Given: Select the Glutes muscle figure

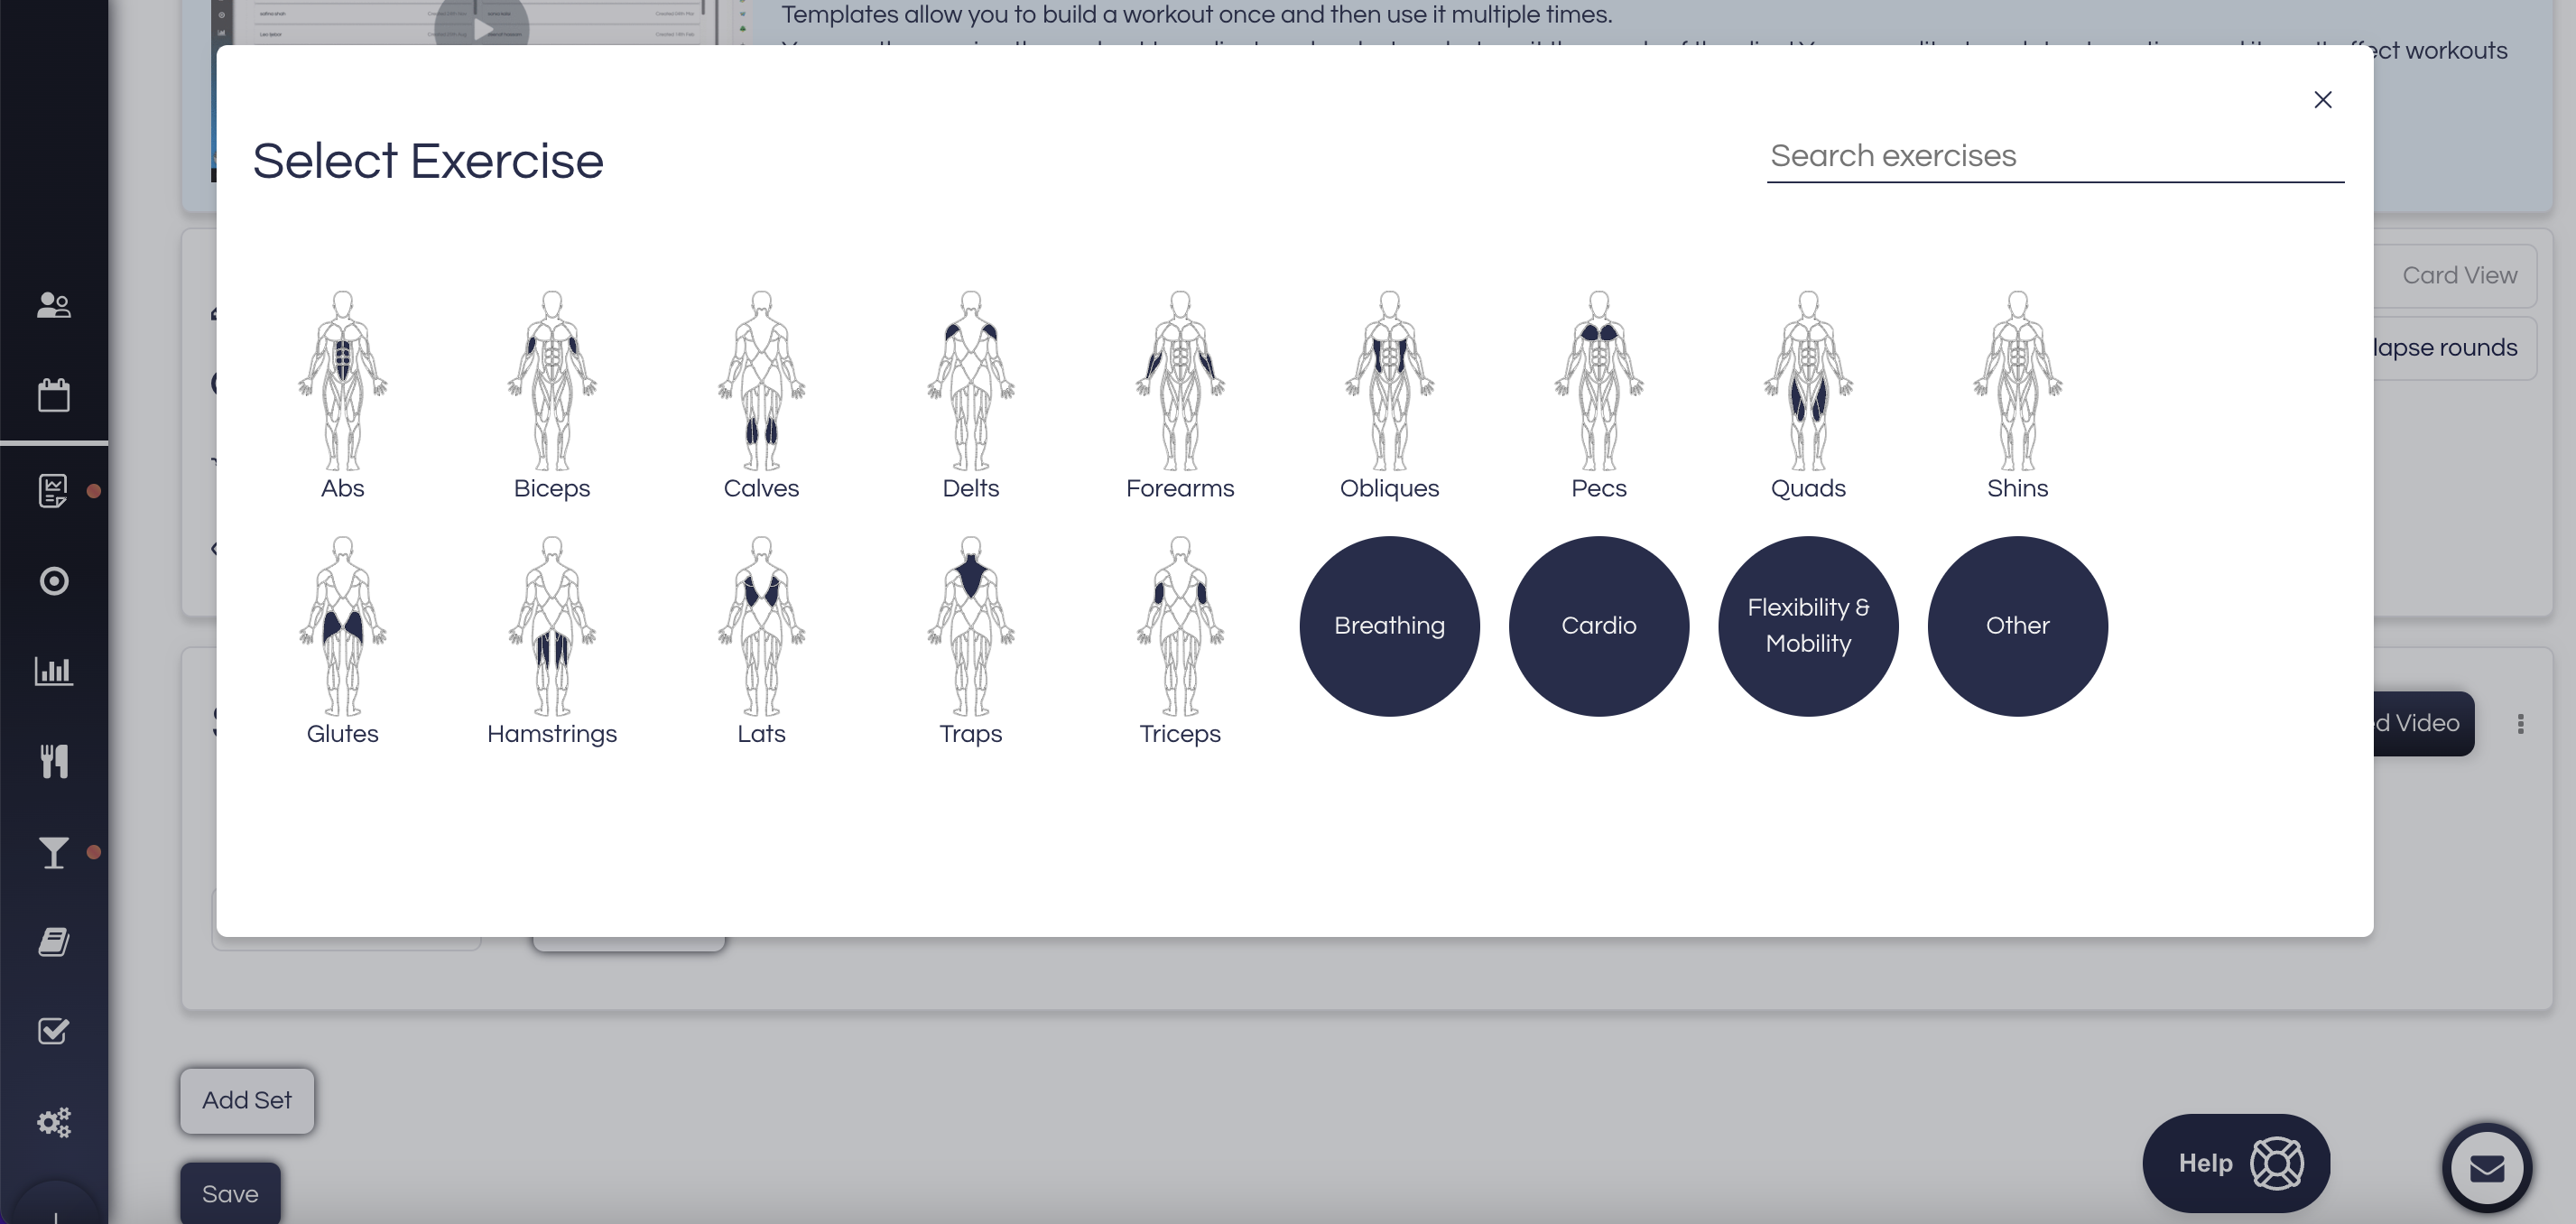Looking at the screenshot, I should [342, 626].
